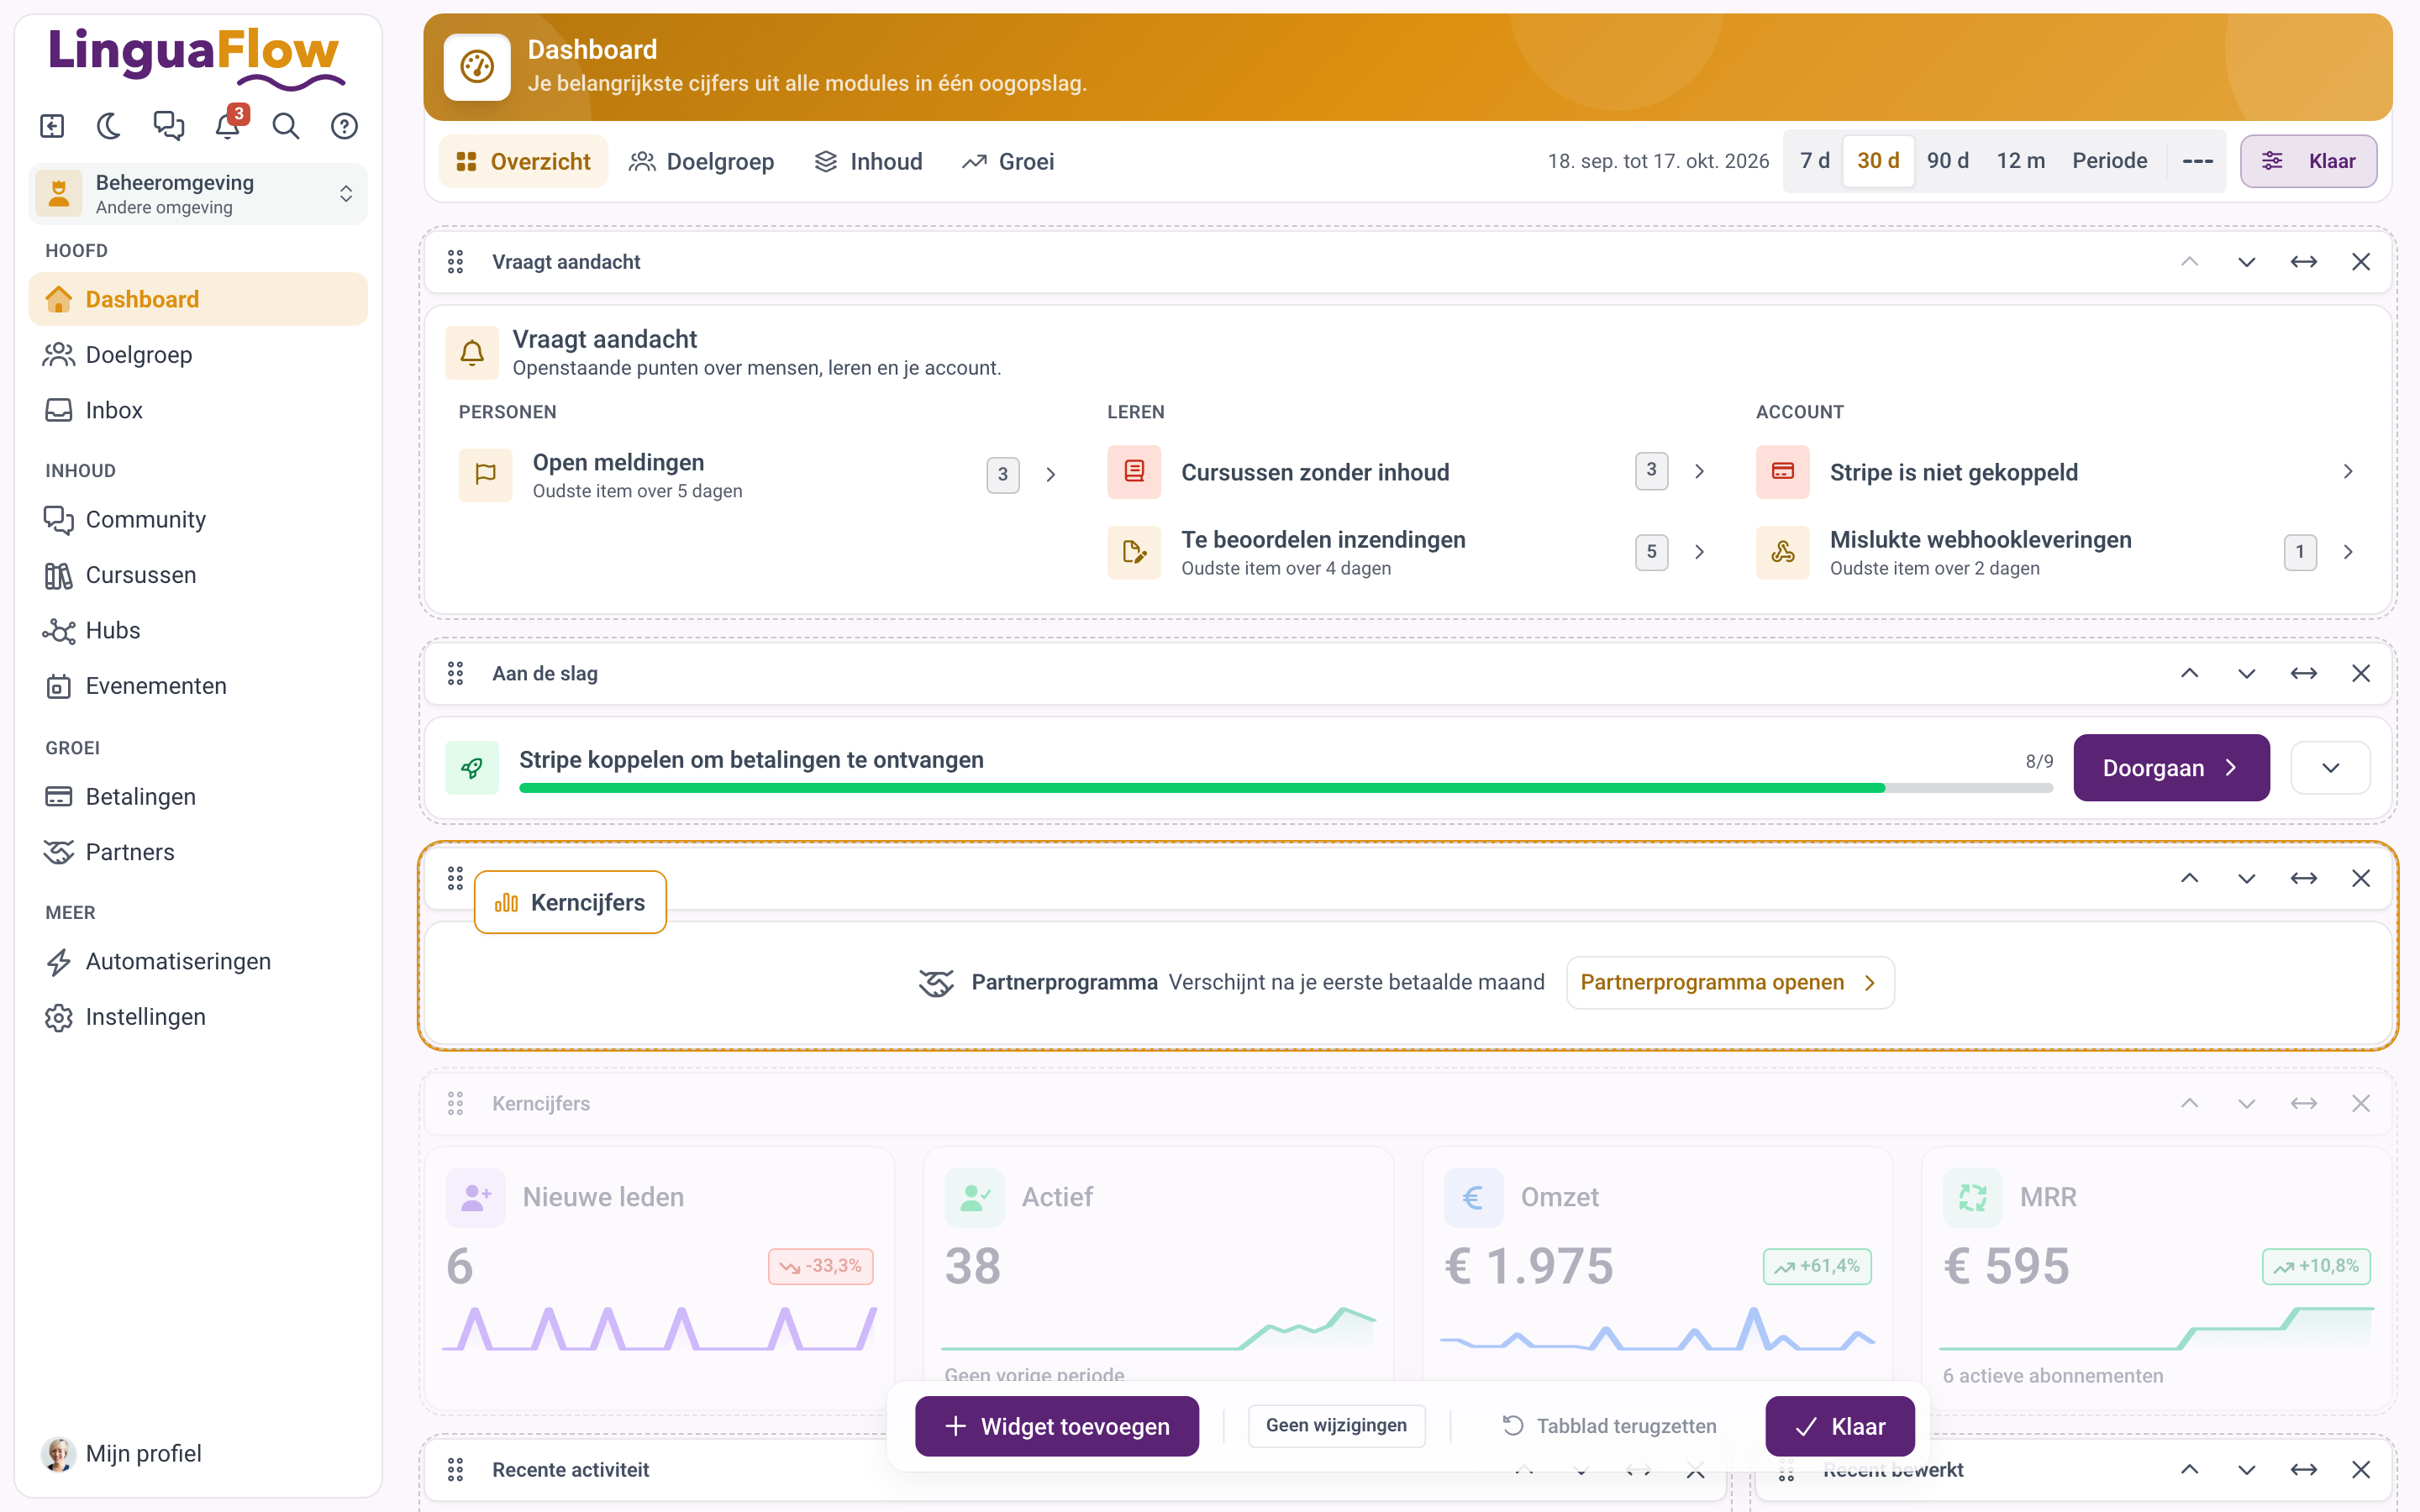
Task: Collapse the sidebar with the panel icon
Action: (x=52, y=126)
